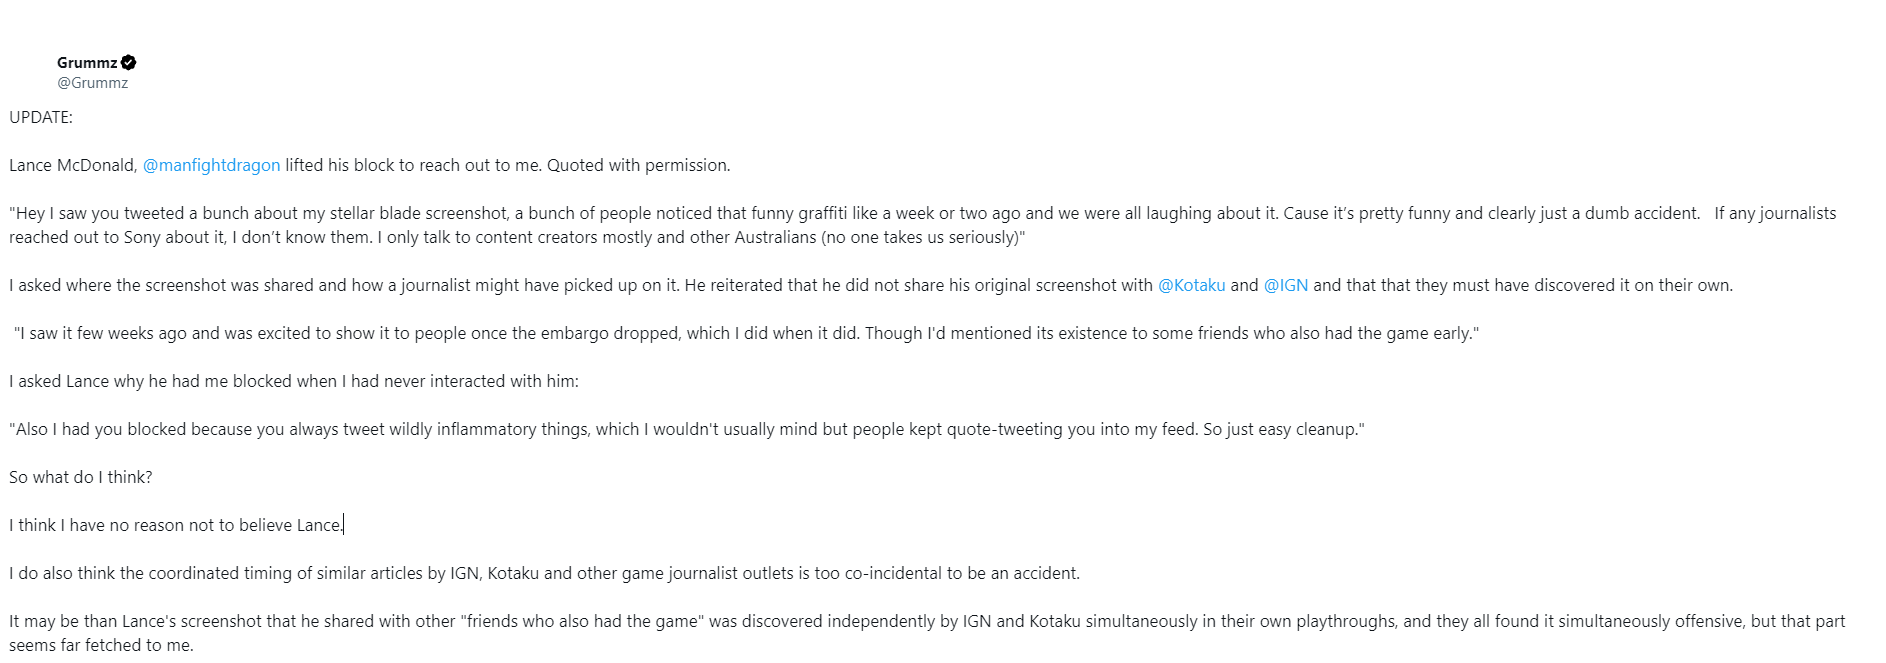Click the line "I asked Lance why he had me blocked"
This screenshot has height=663, width=1886.
point(293,381)
